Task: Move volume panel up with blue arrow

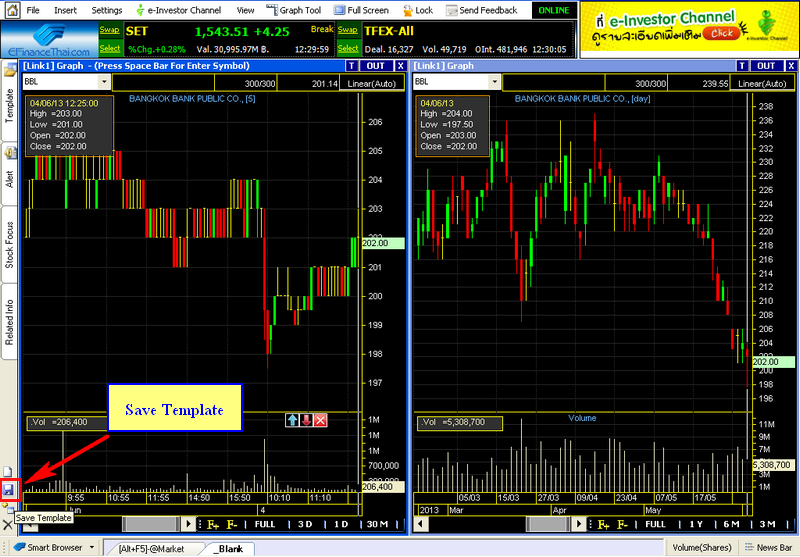Action: click(292, 420)
